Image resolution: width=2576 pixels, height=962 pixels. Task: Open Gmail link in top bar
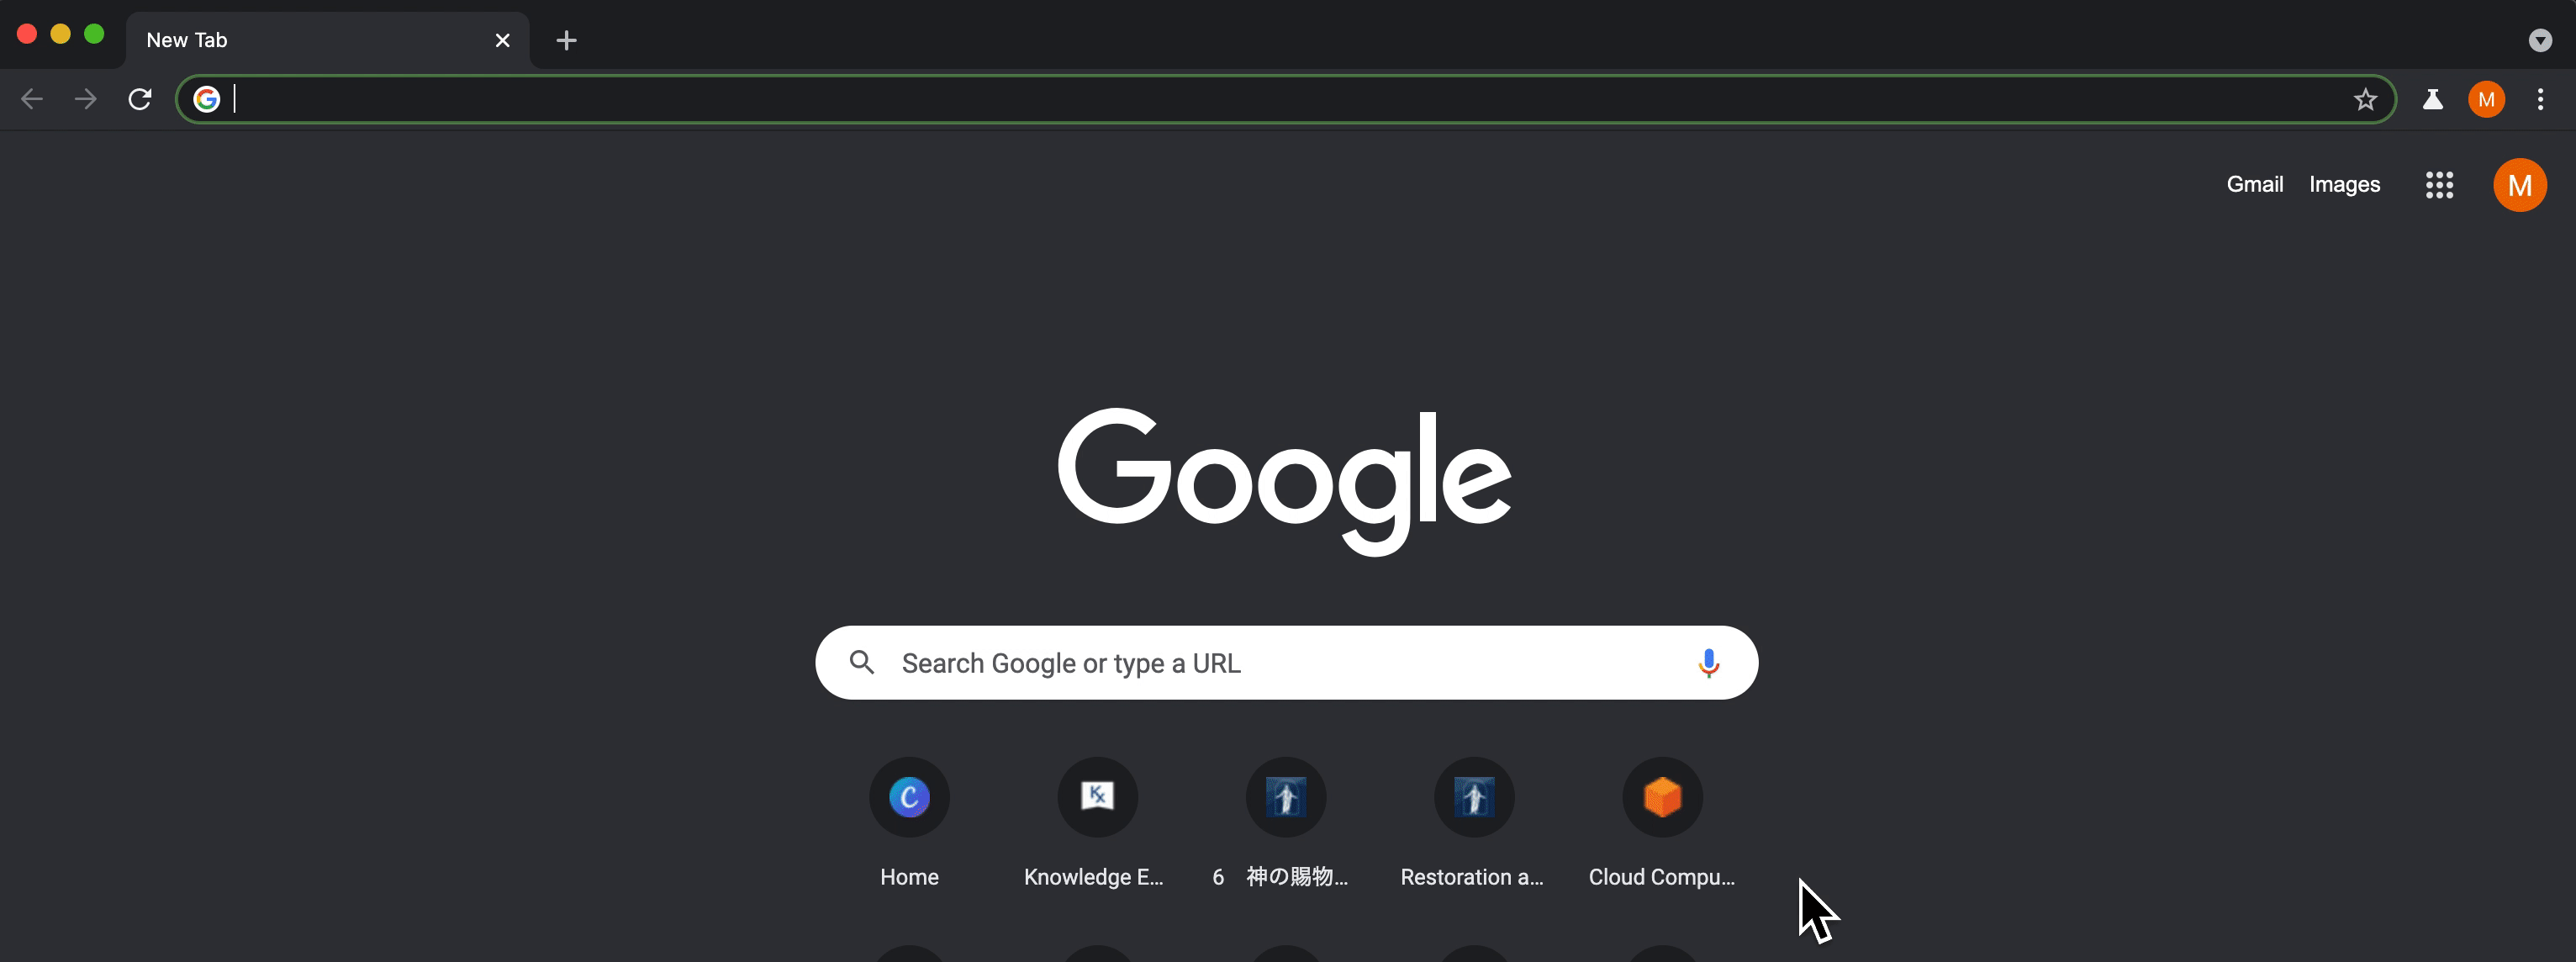2252,182
